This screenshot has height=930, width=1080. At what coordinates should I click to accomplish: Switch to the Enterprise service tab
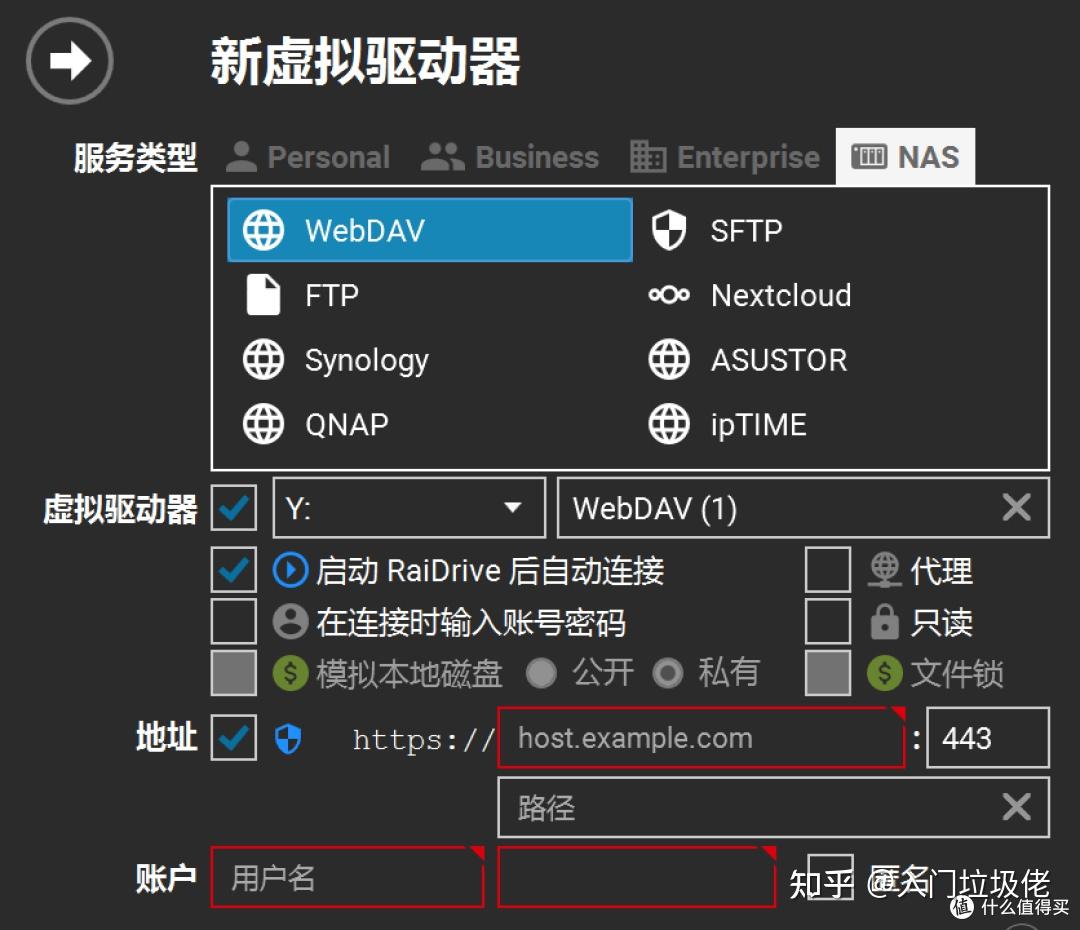[725, 157]
